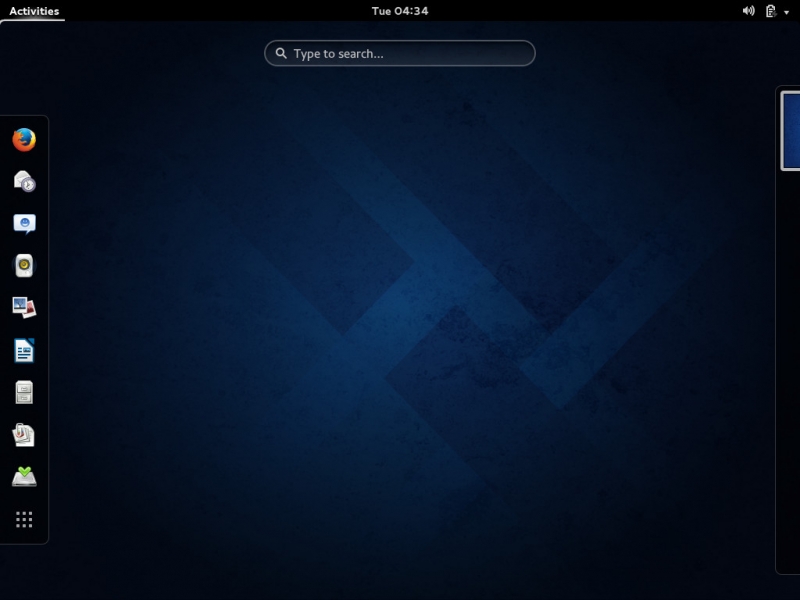Select the workspace thumbnail on right

click(790, 131)
